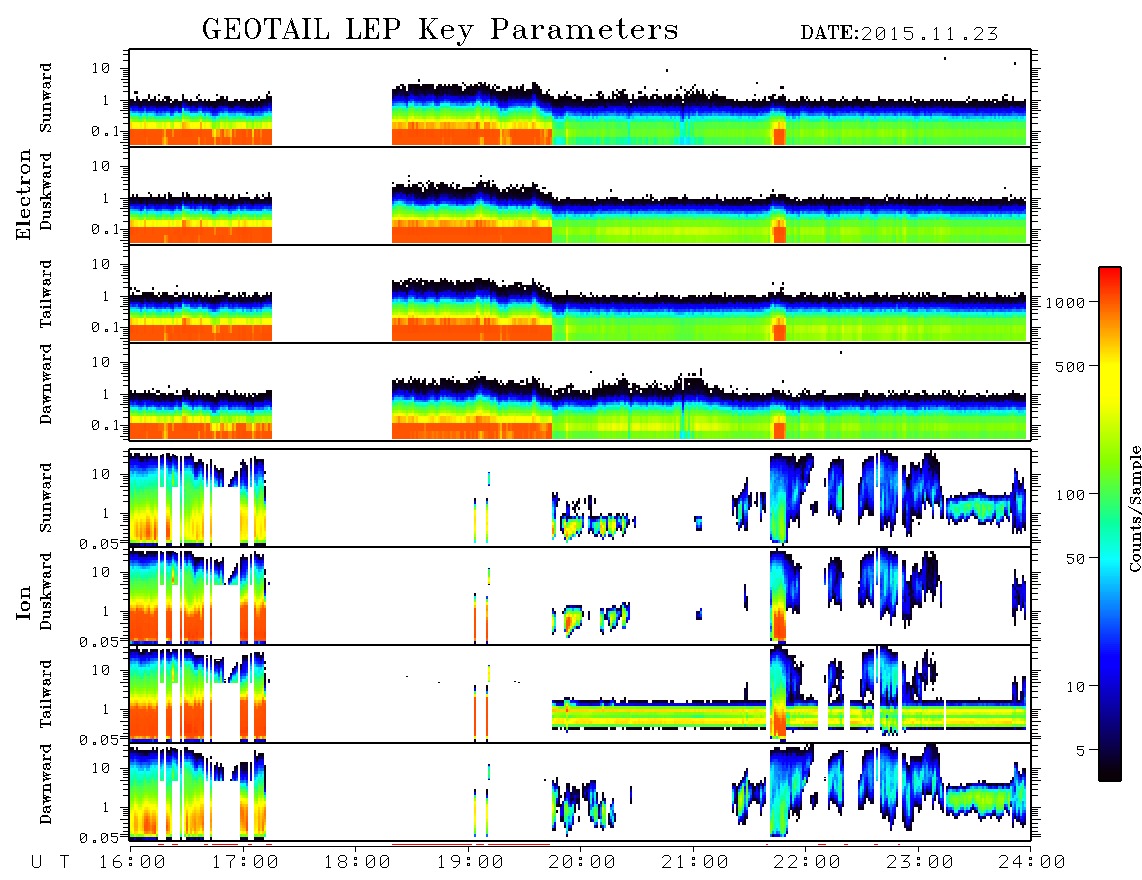Click the Ion Tailward spectrogram panel

[580, 694]
